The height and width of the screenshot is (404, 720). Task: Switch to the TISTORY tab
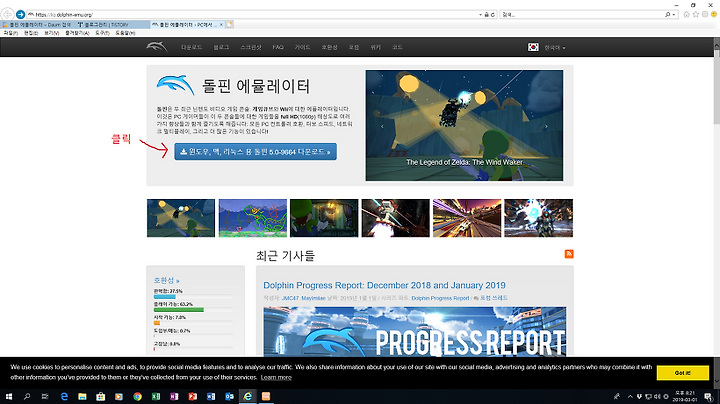click(x=112, y=25)
